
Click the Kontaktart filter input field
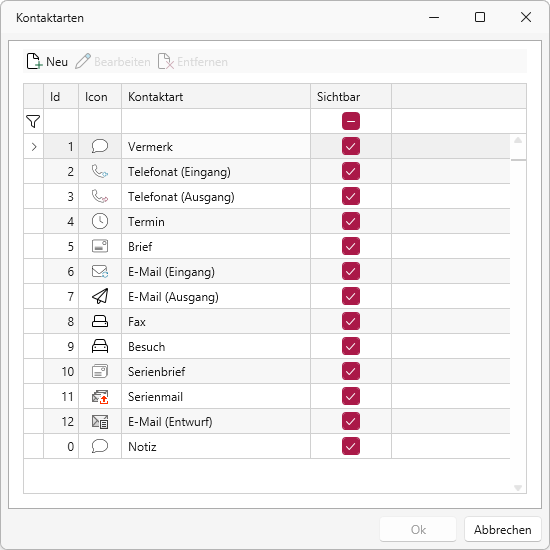(216, 121)
